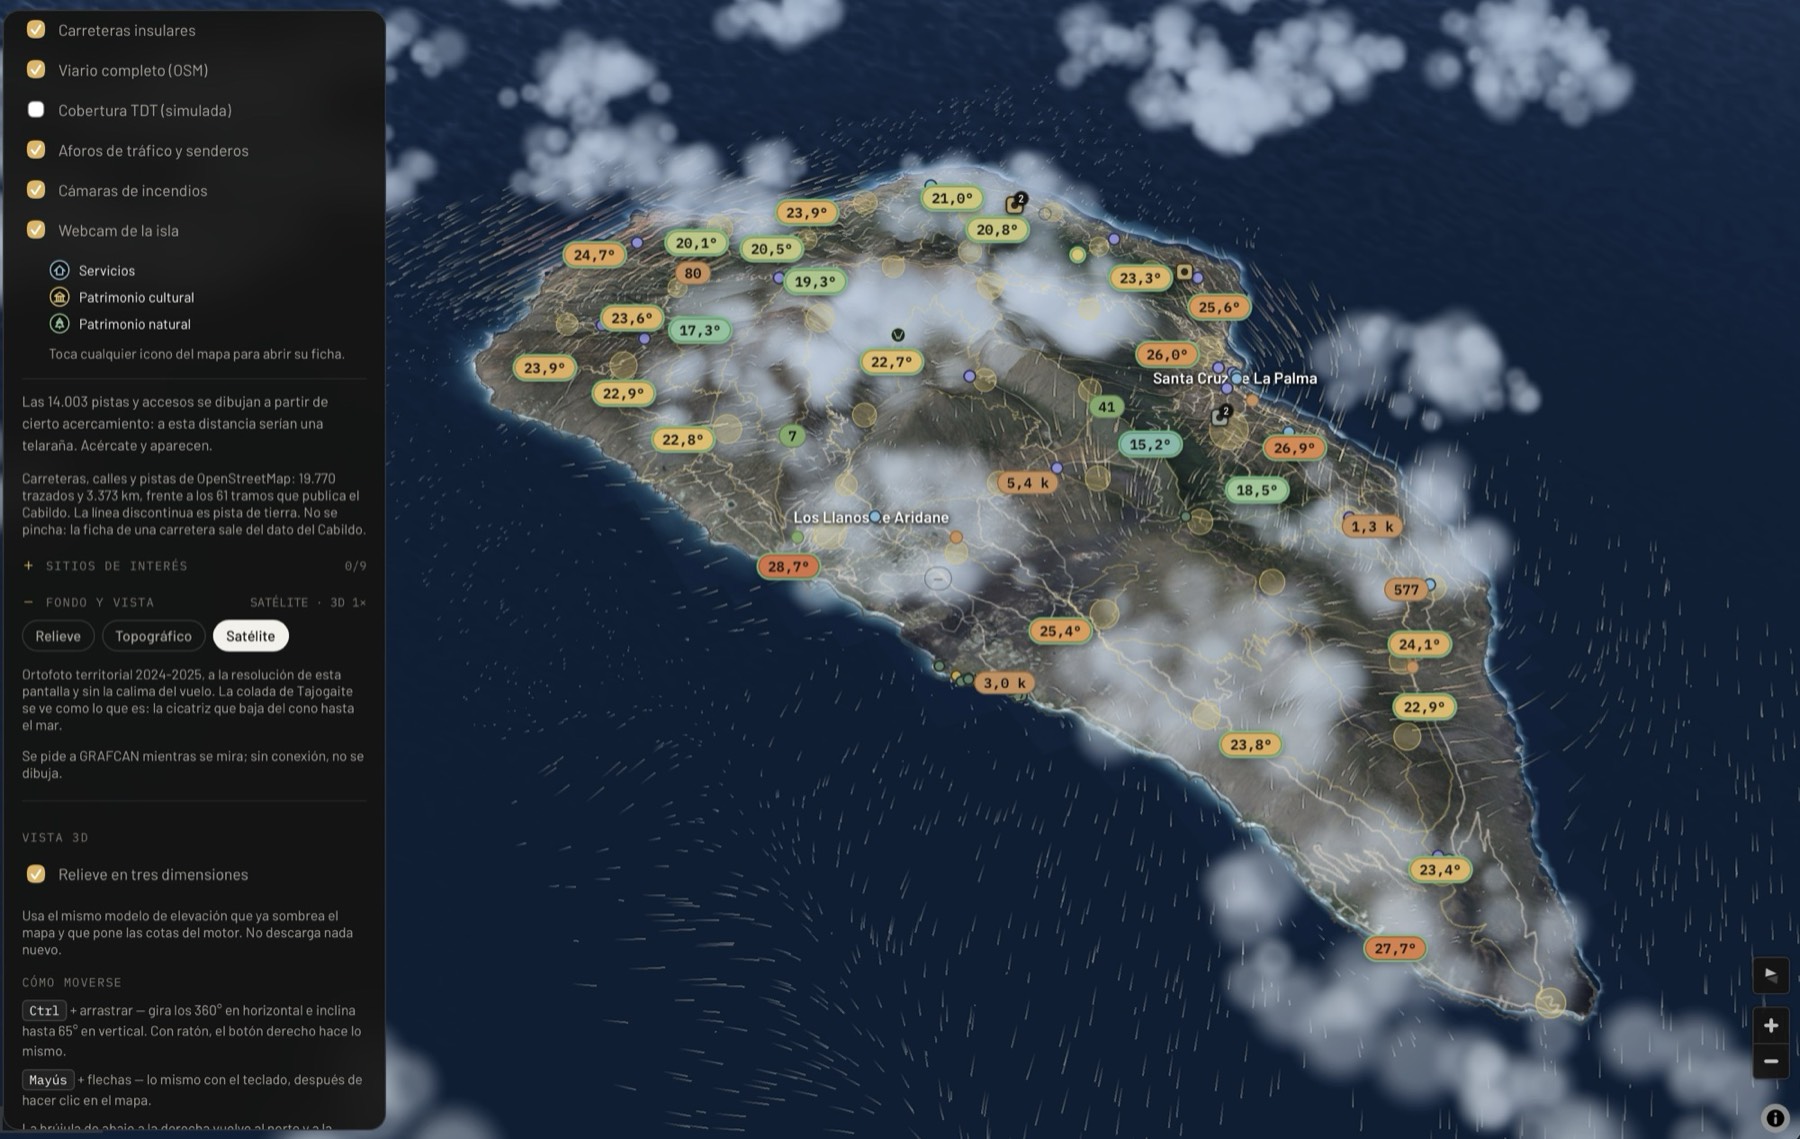Uncheck Viario completo (OSM) layer
The image size is (1800, 1139).
point(36,70)
